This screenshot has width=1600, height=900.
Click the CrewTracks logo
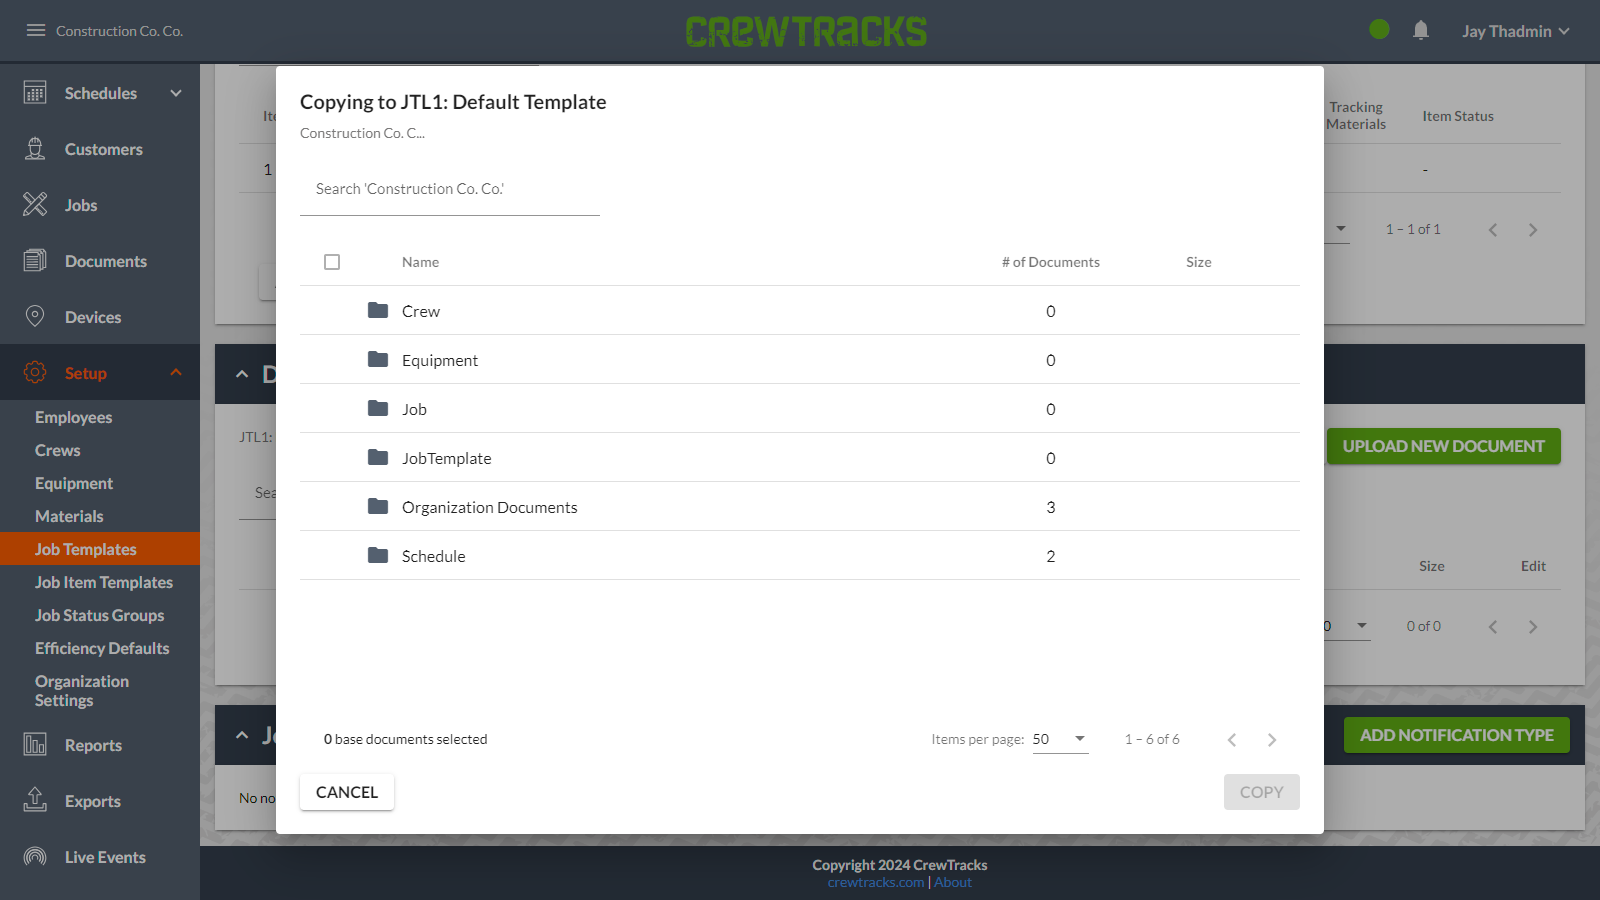pos(806,31)
